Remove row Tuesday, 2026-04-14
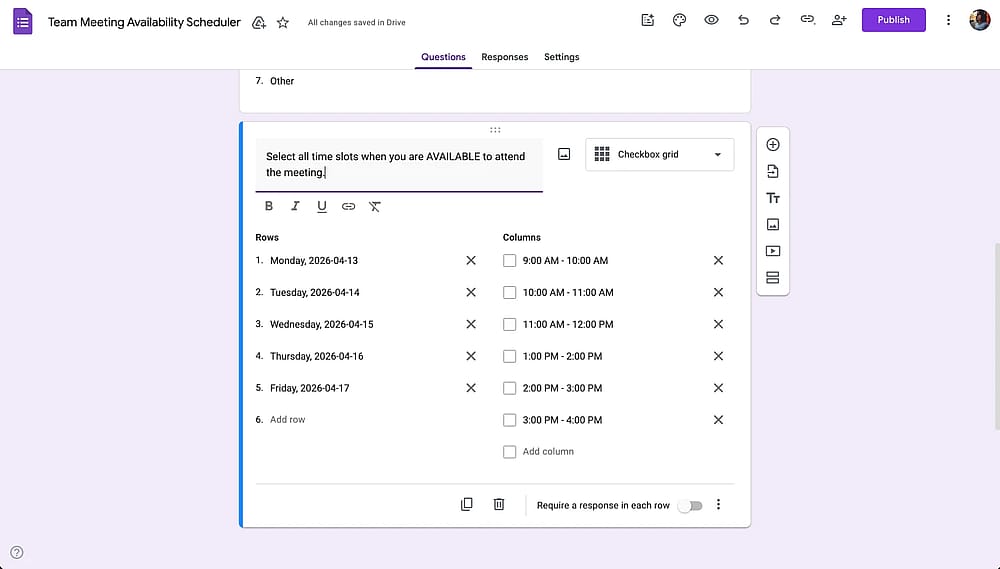1000x569 pixels. [x=471, y=292]
